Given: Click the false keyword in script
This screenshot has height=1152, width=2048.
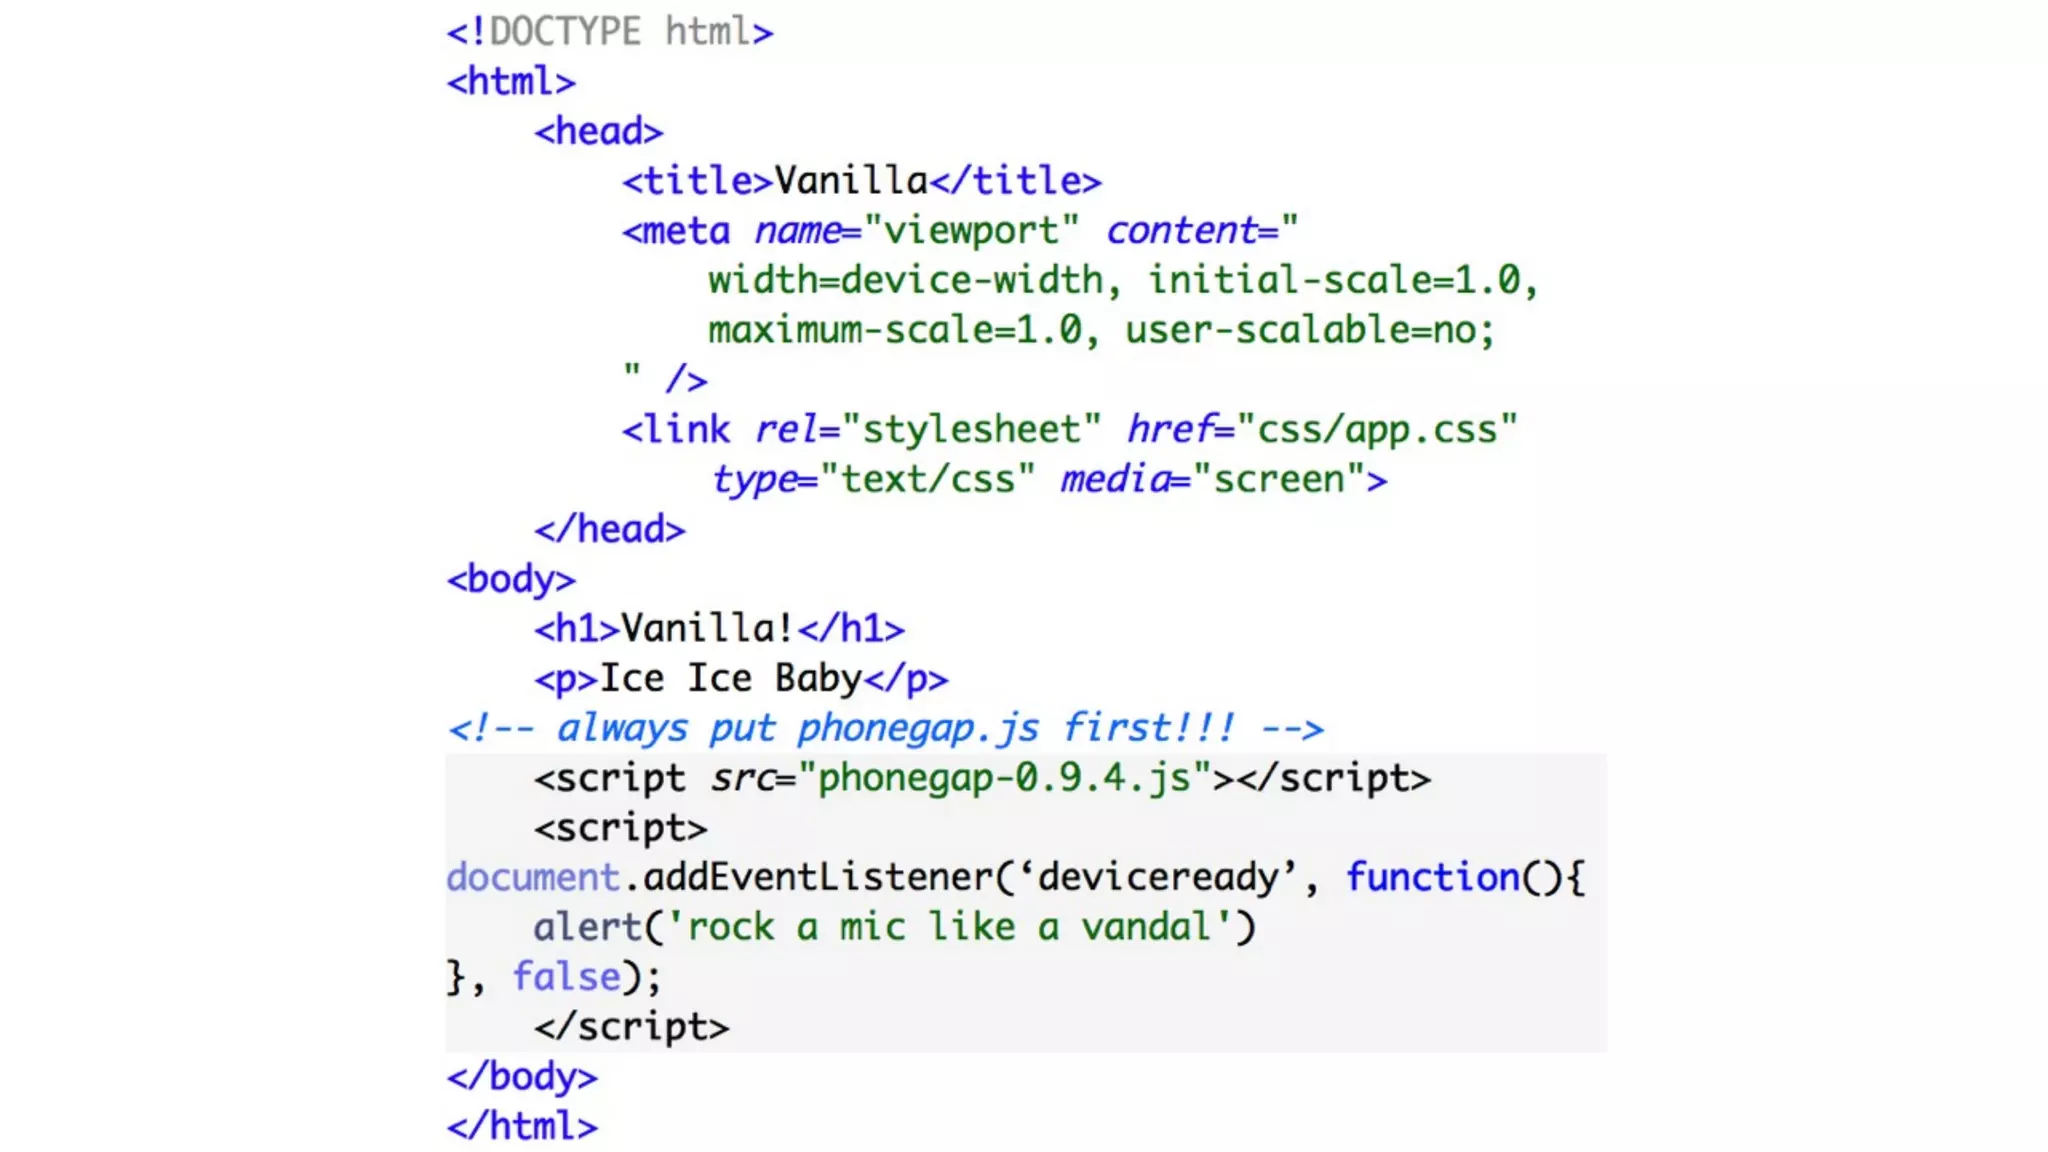Looking at the screenshot, I should coord(566,977).
